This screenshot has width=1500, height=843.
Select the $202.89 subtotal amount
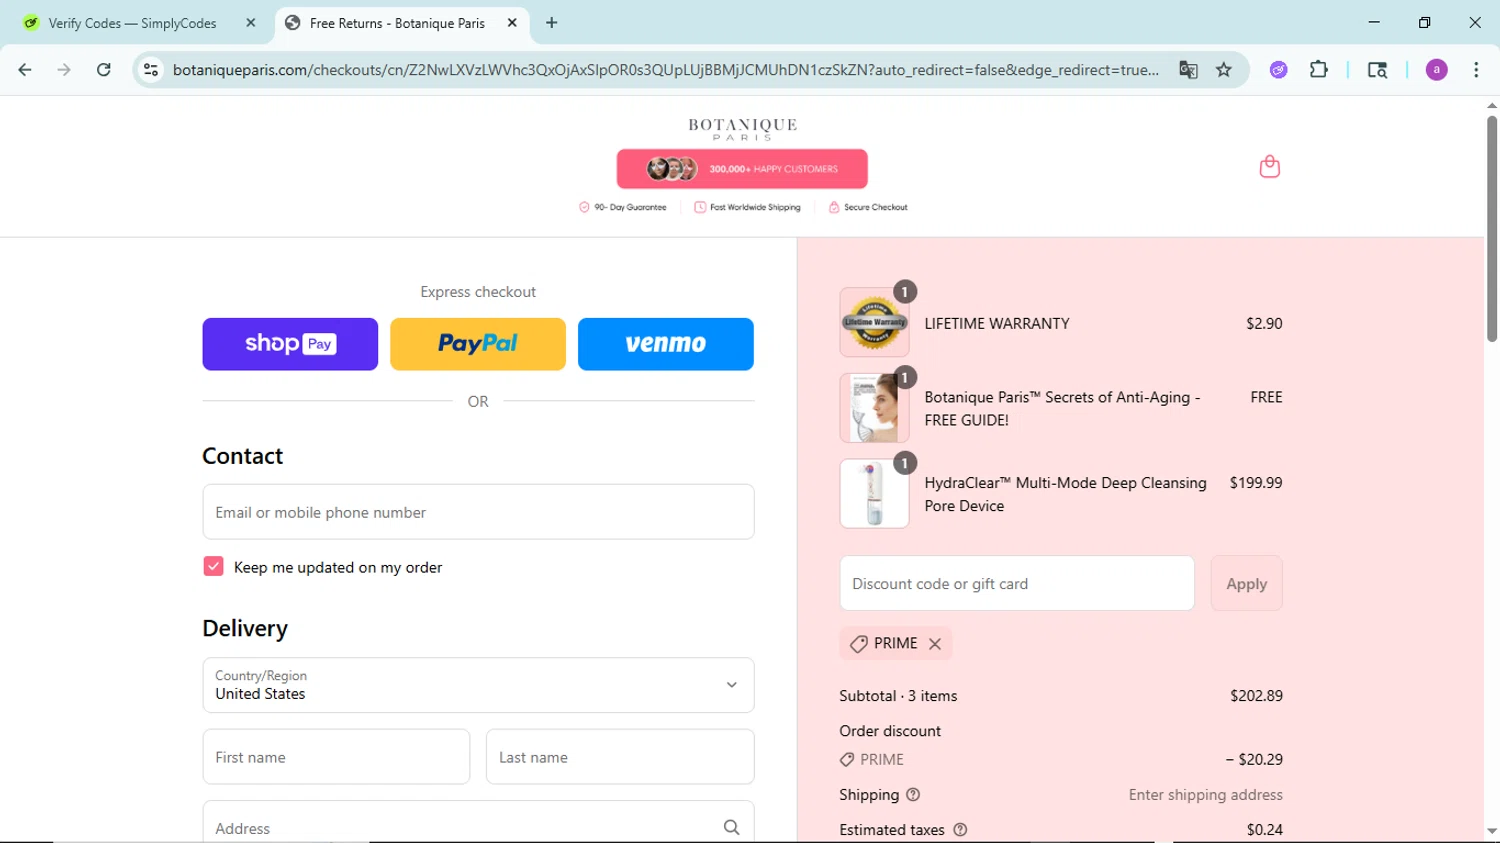[1256, 696]
